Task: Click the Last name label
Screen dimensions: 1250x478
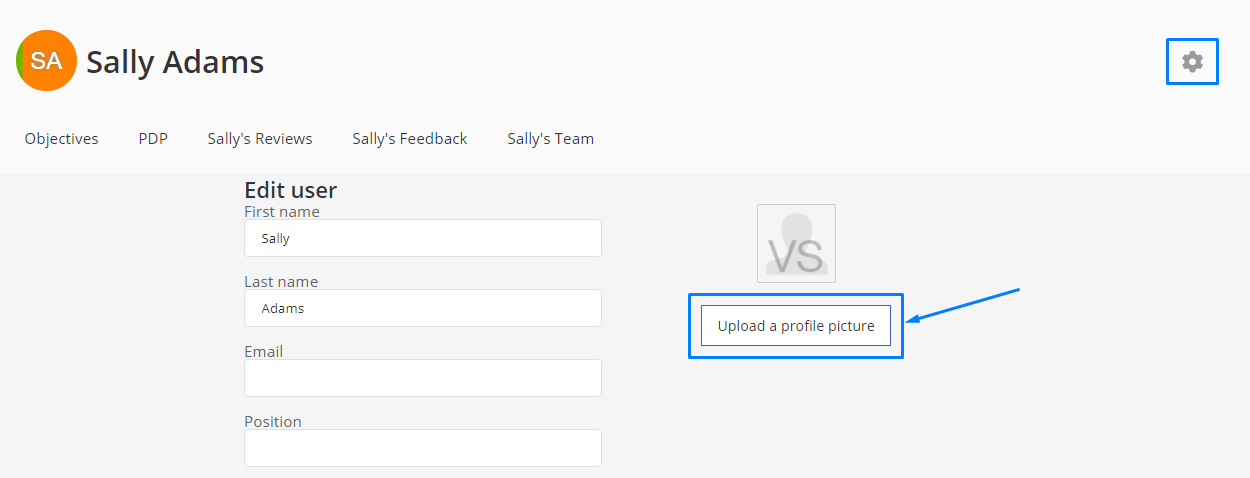Action: click(x=281, y=282)
